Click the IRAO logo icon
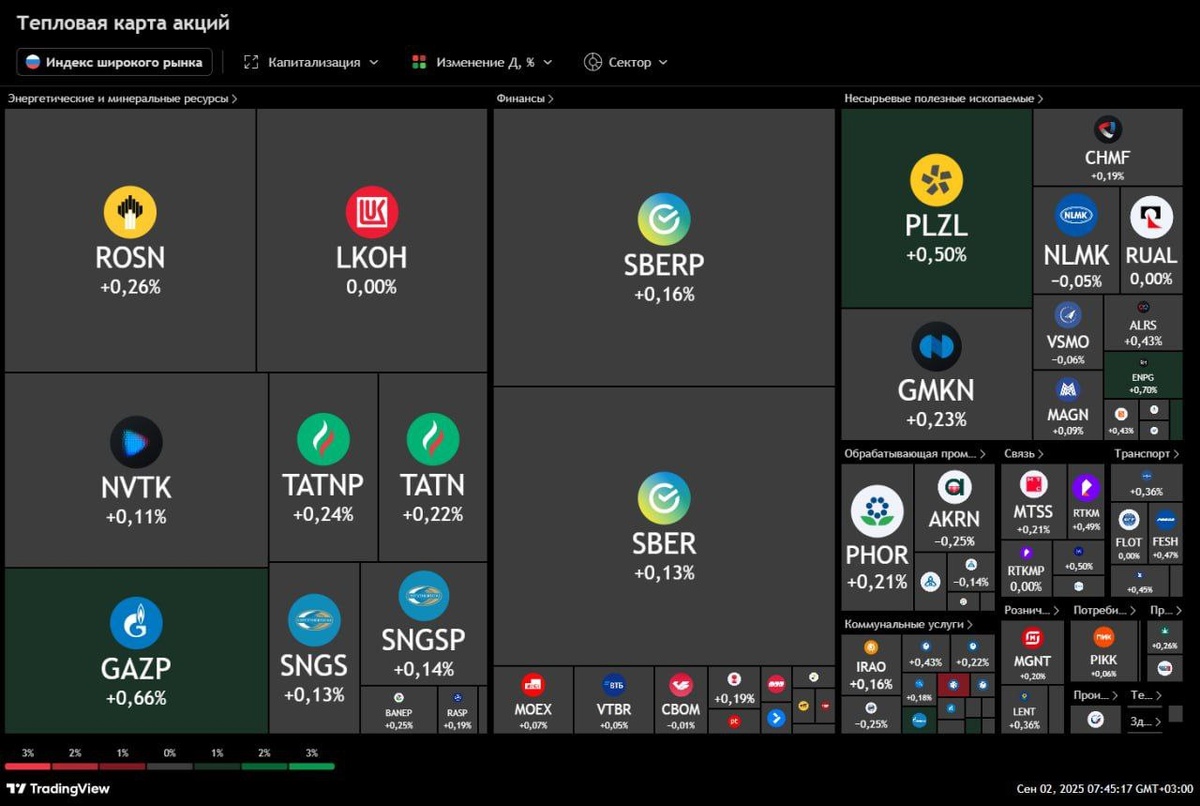The height and width of the screenshot is (806, 1200). pos(871,648)
